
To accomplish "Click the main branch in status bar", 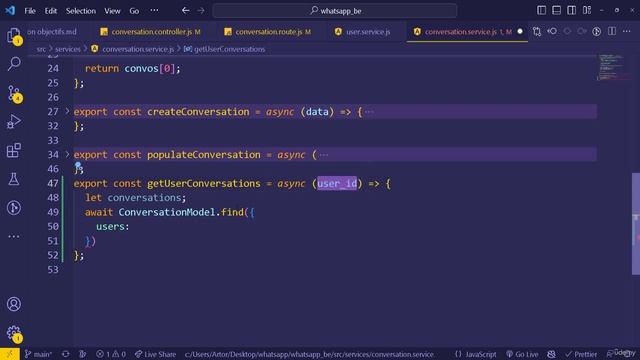I will click(x=38, y=354).
